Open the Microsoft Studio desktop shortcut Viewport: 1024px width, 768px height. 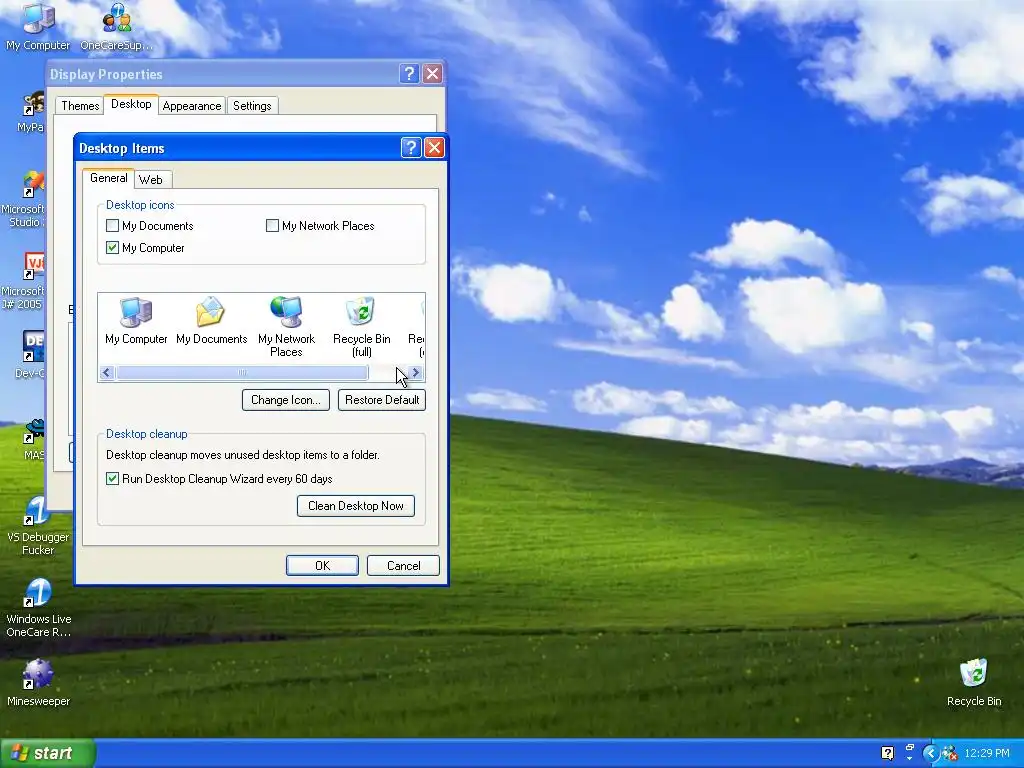23,199
